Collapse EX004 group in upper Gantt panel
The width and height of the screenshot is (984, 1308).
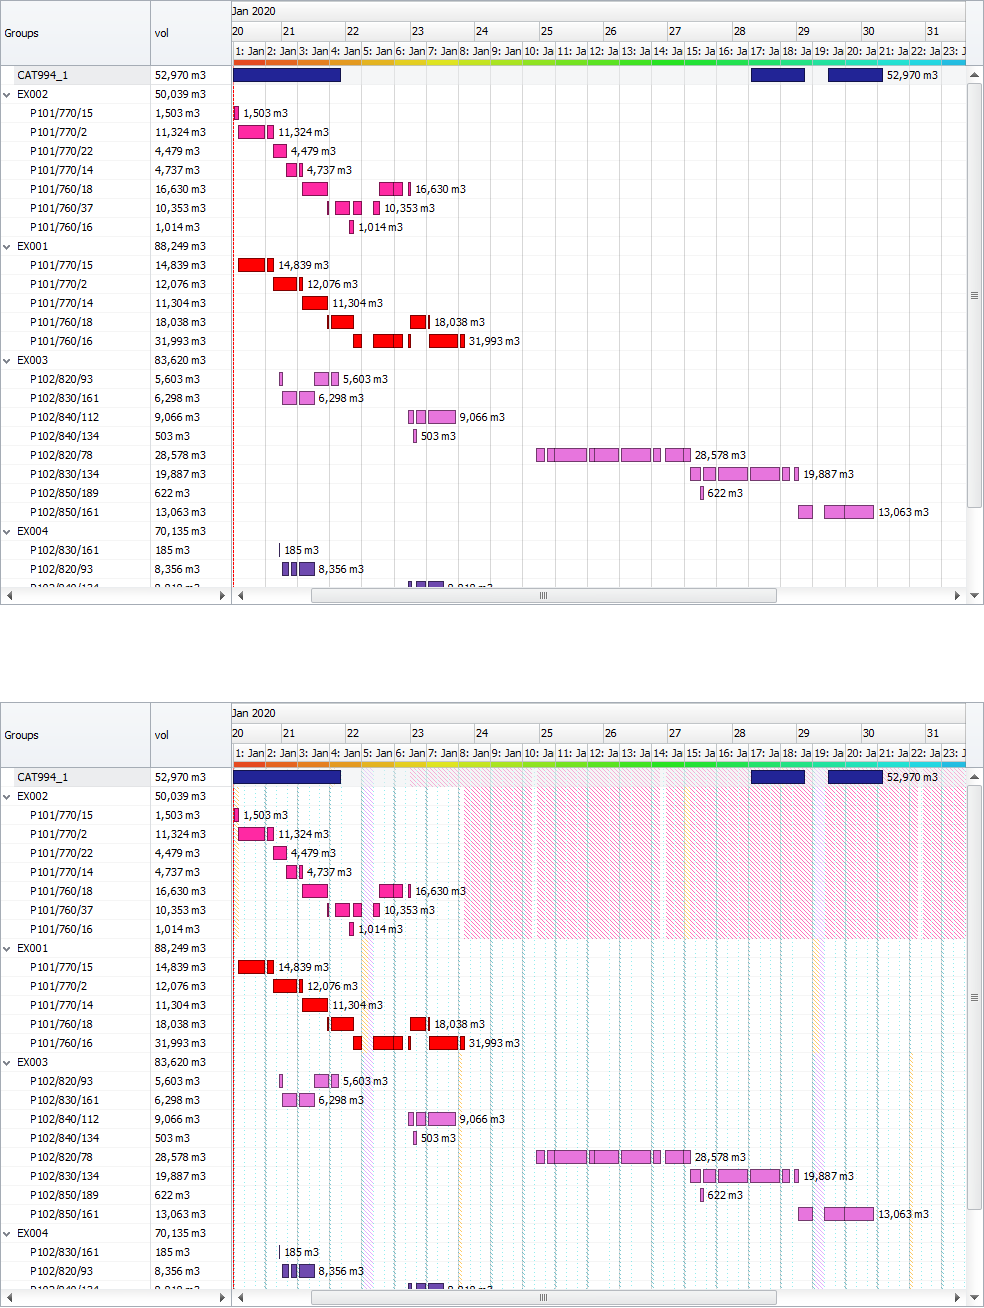[x=7, y=532]
